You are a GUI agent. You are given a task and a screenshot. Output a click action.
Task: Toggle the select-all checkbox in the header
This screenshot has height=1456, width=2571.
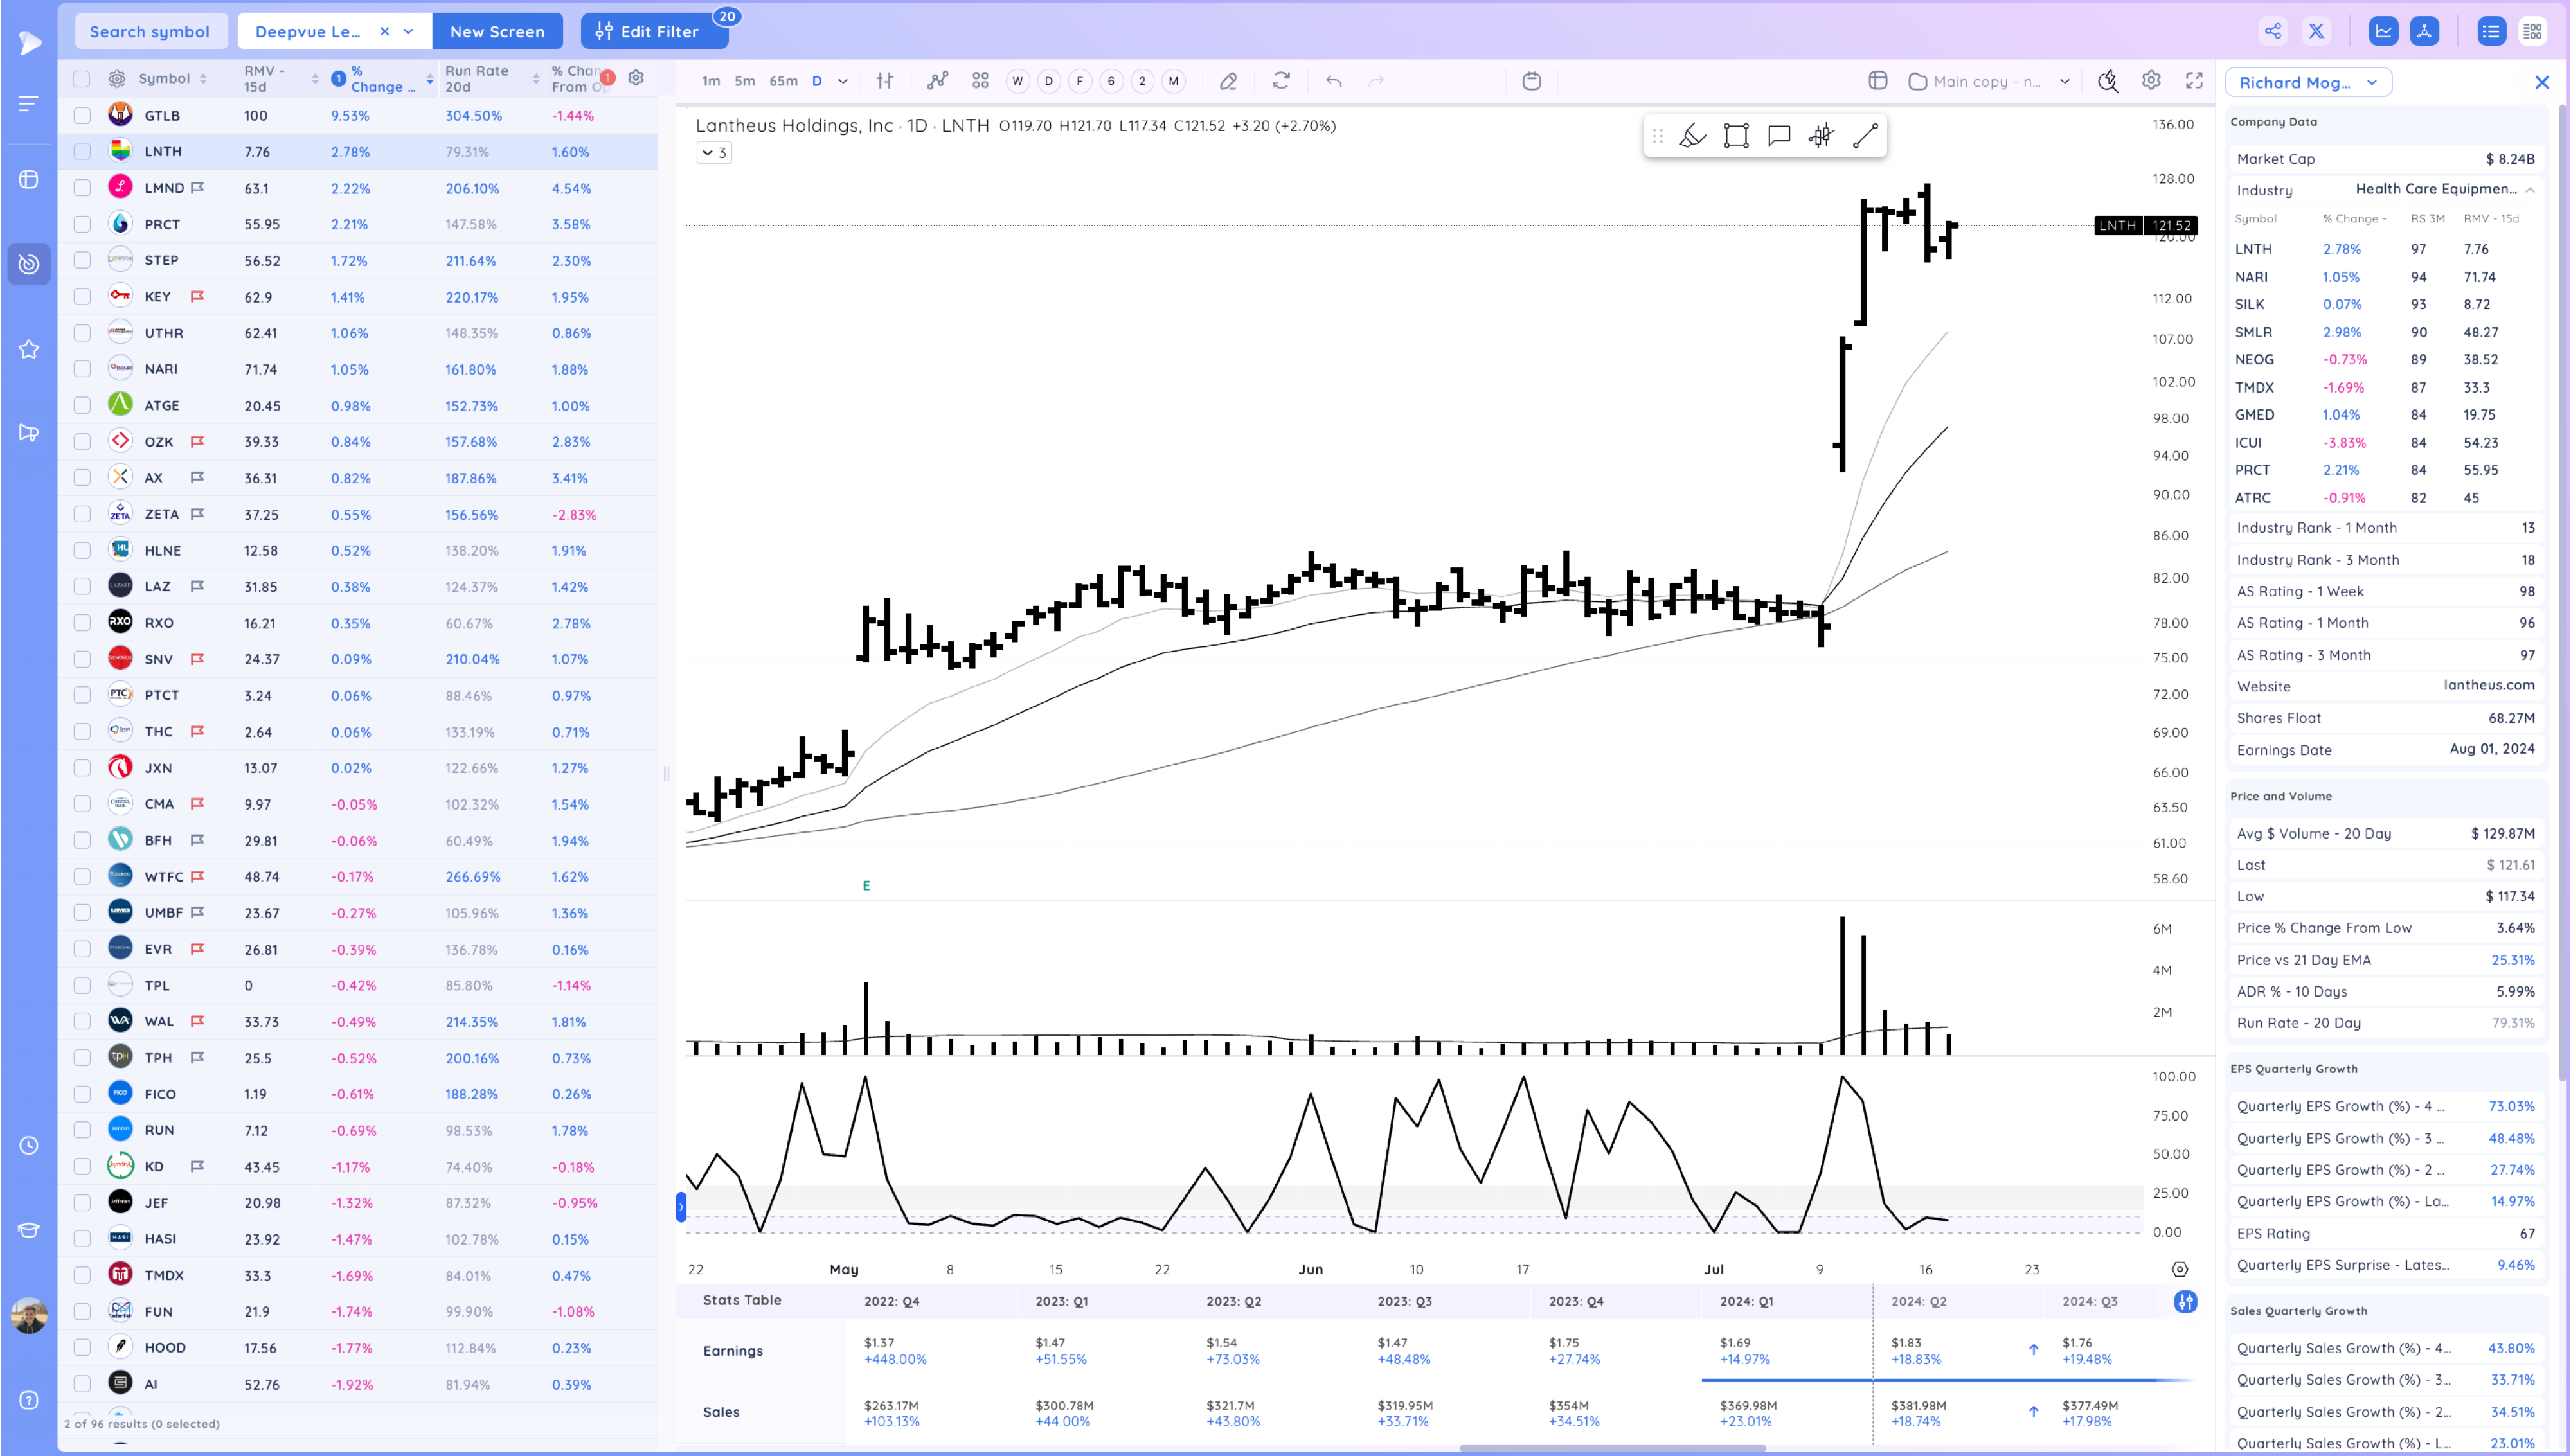[82, 79]
